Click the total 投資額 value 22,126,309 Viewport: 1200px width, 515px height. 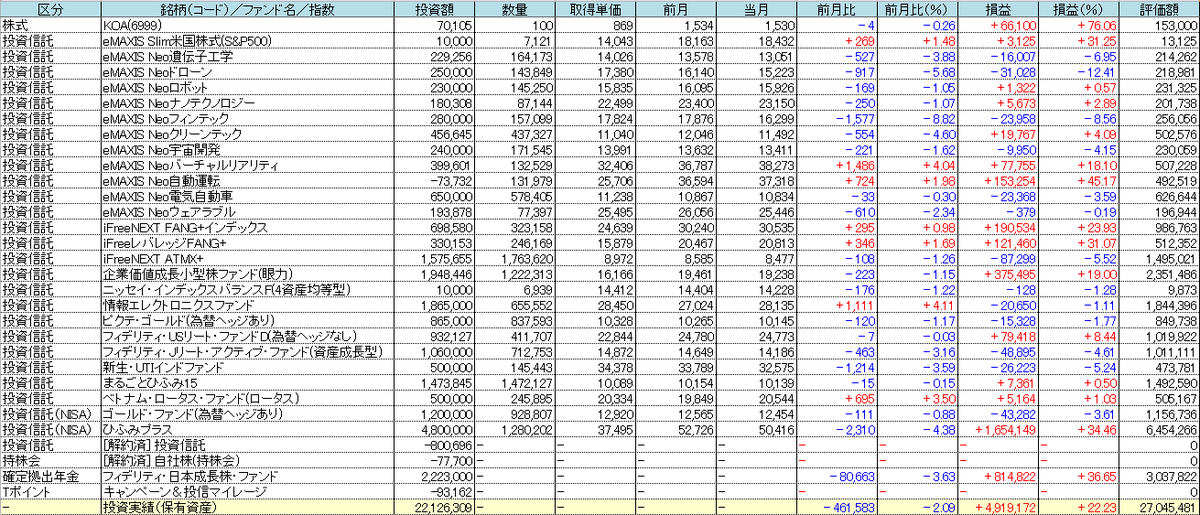pyautogui.click(x=433, y=507)
